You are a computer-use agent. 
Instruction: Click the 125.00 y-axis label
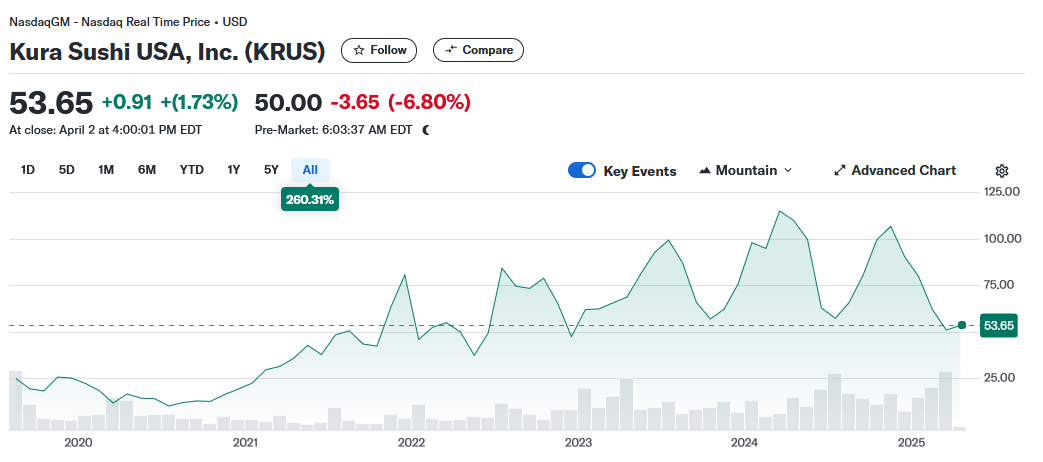click(1001, 192)
